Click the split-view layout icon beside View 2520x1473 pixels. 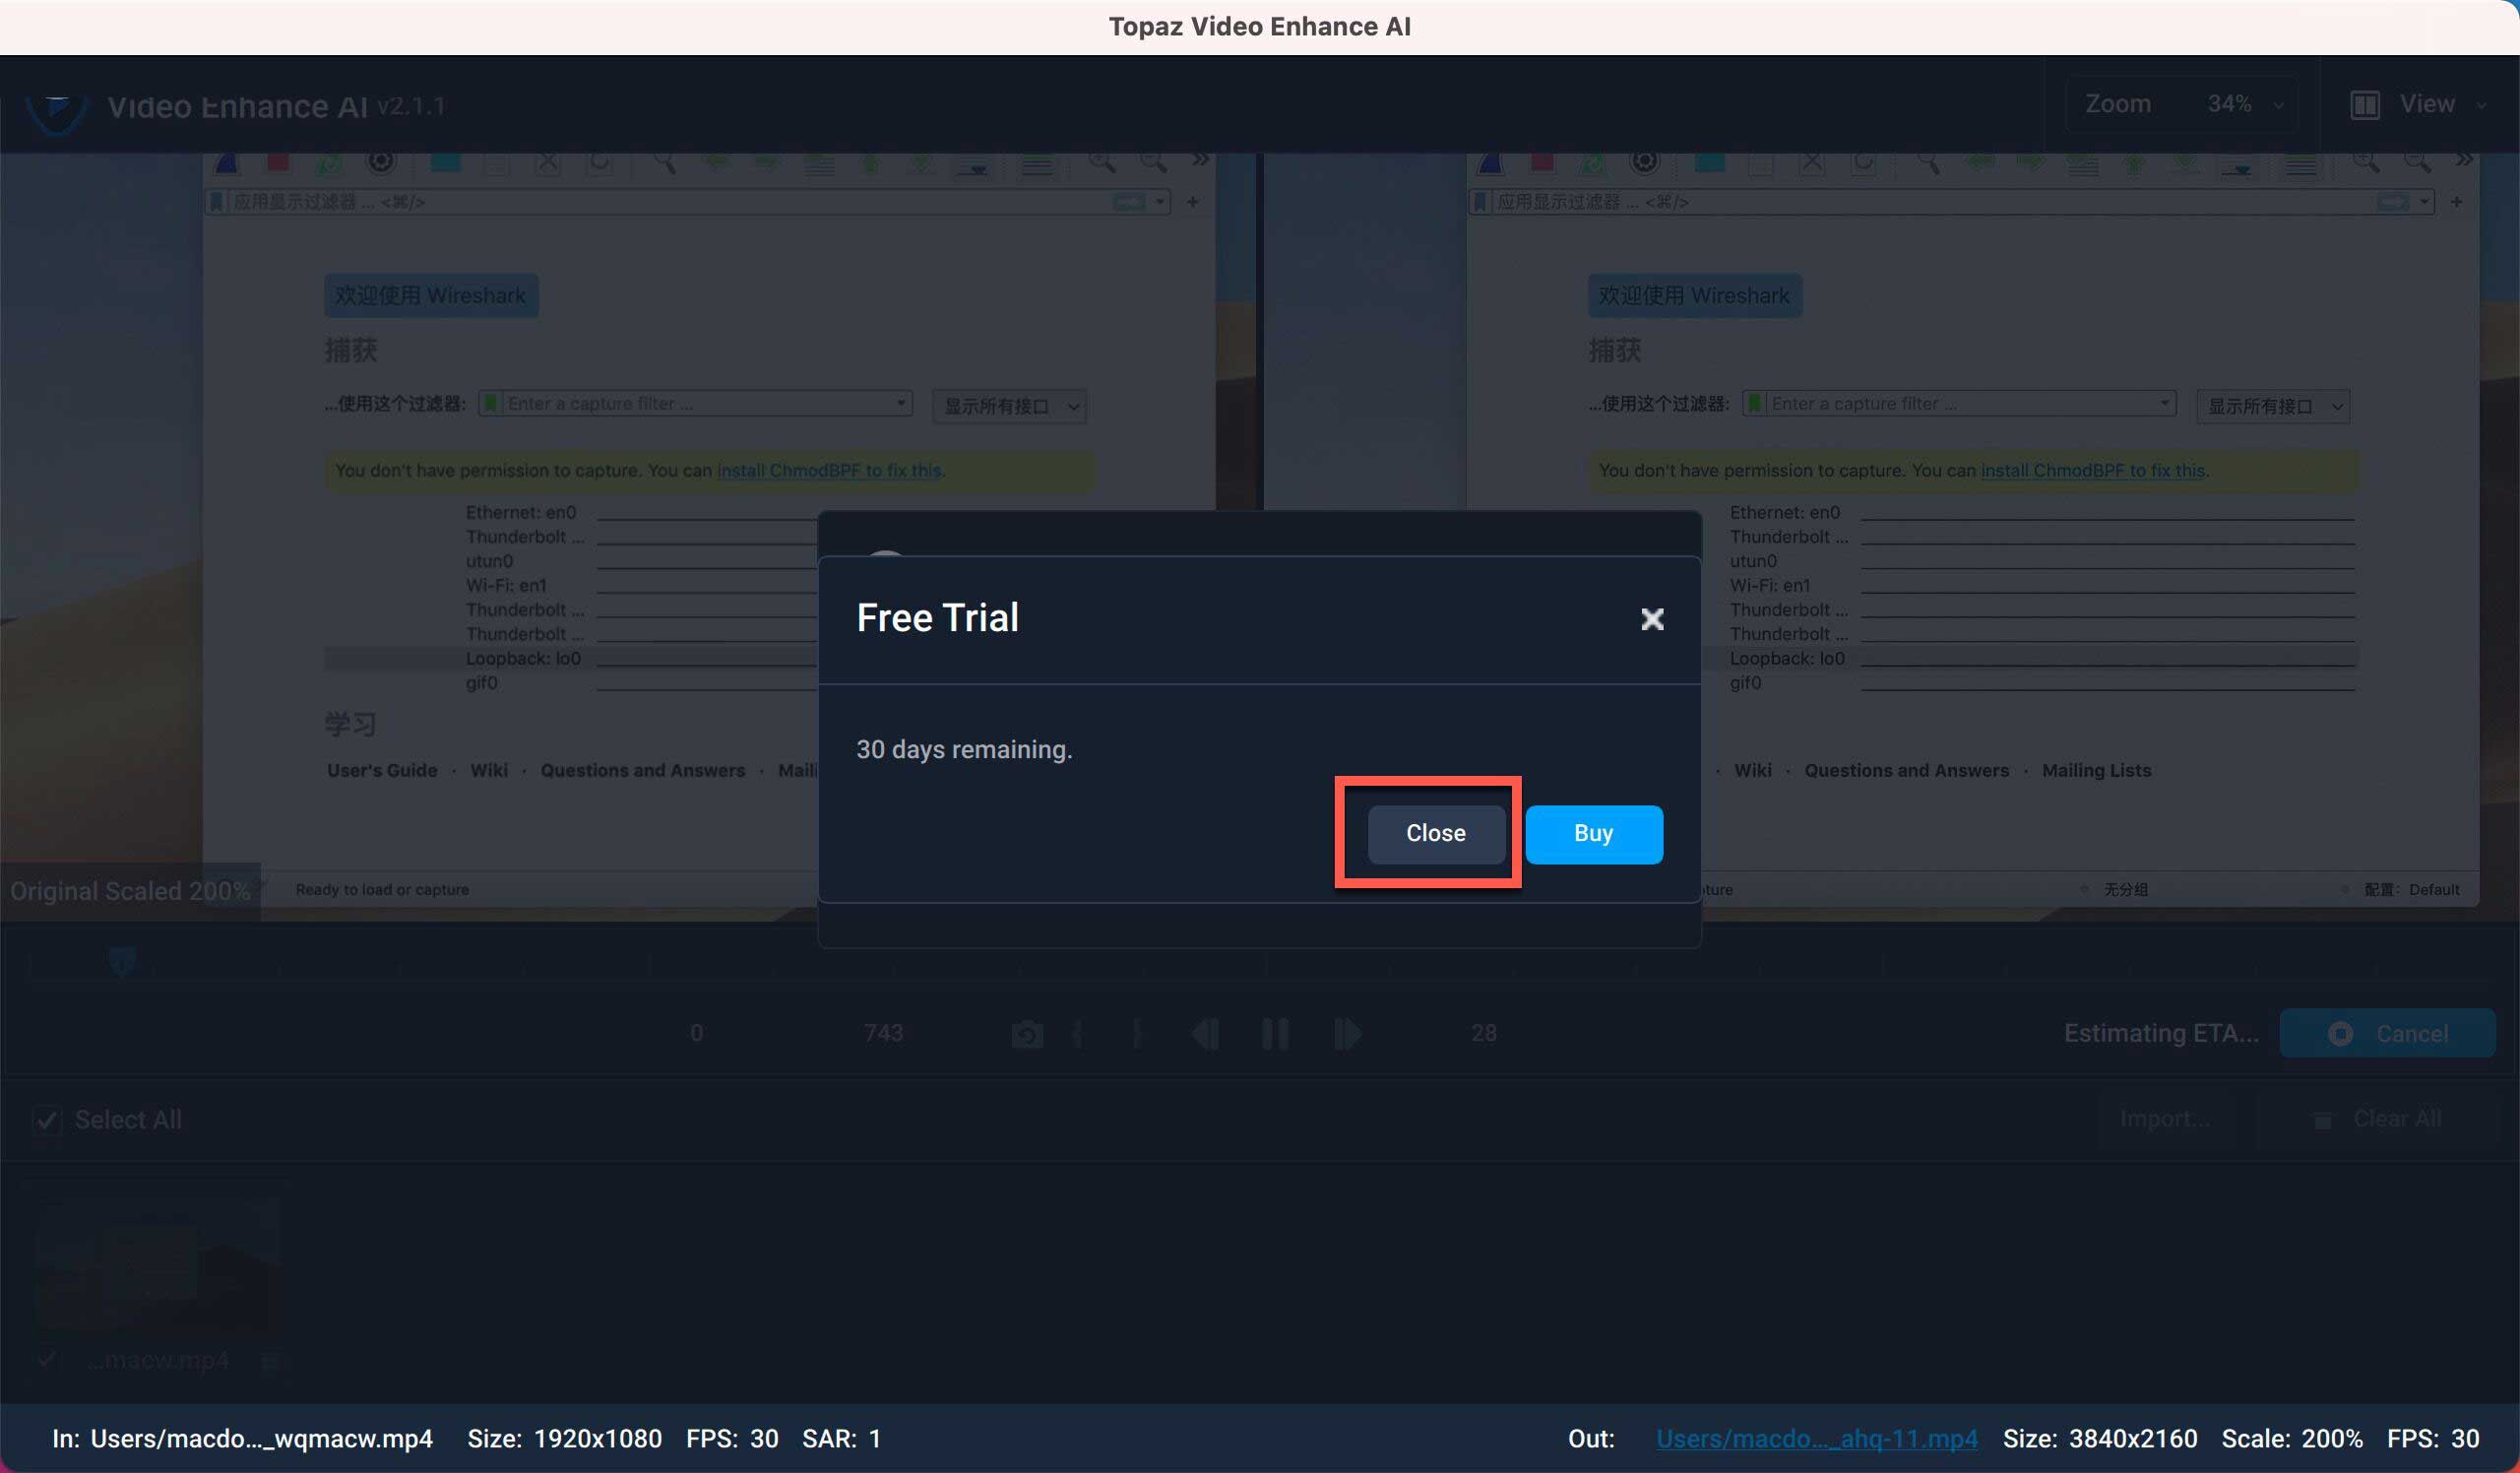click(2365, 104)
